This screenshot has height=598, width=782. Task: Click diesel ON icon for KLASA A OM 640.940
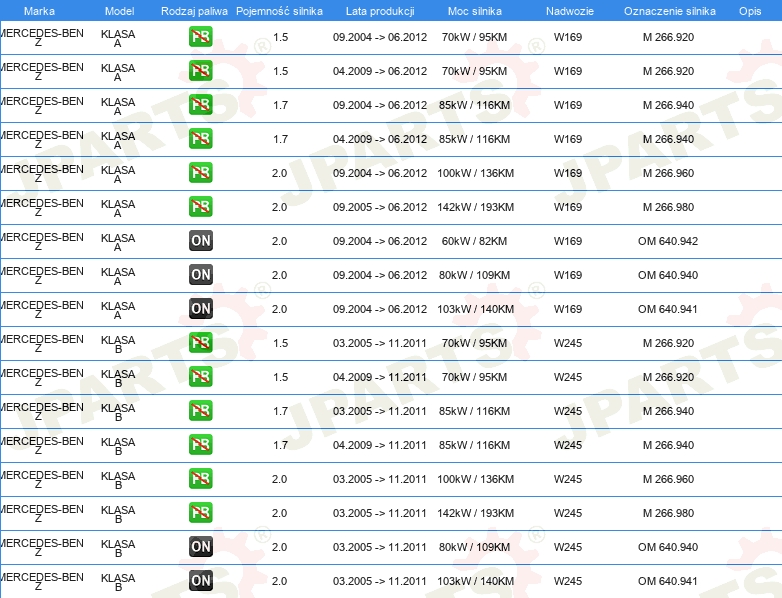click(x=200, y=274)
